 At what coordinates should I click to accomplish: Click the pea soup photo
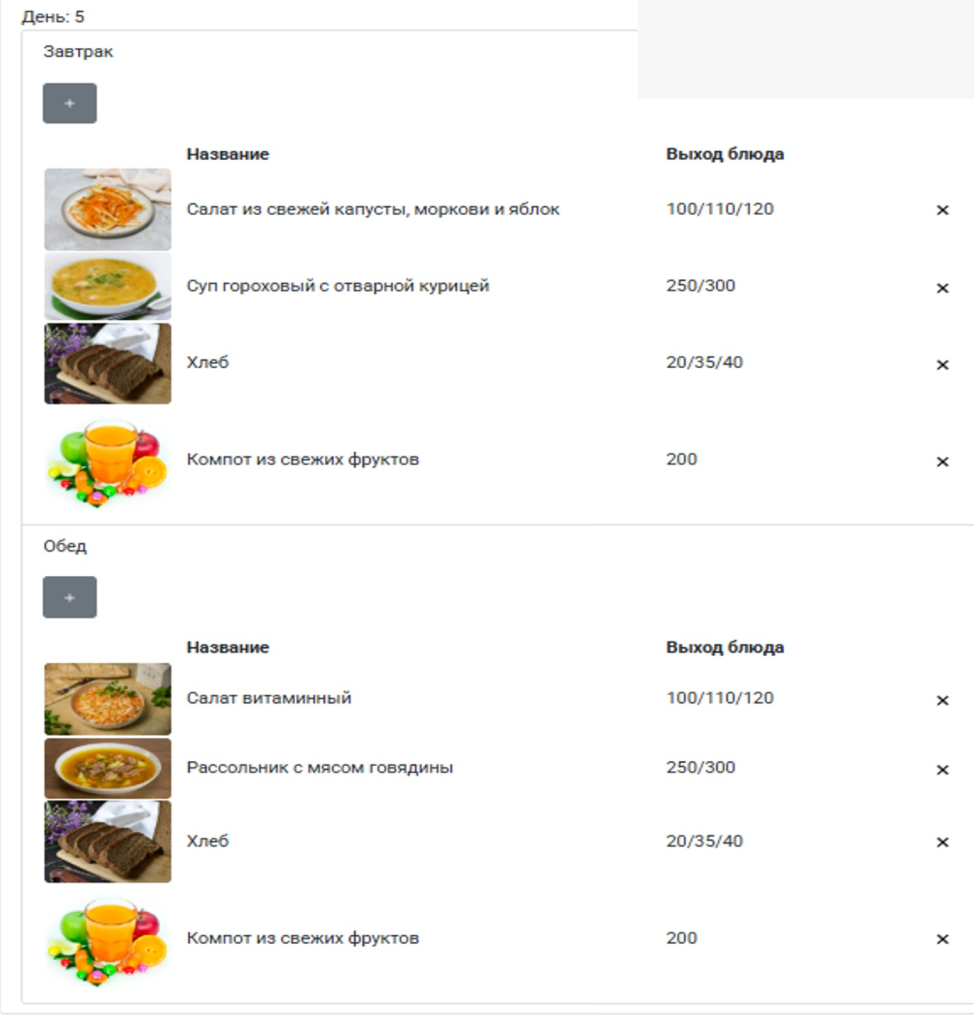point(107,286)
